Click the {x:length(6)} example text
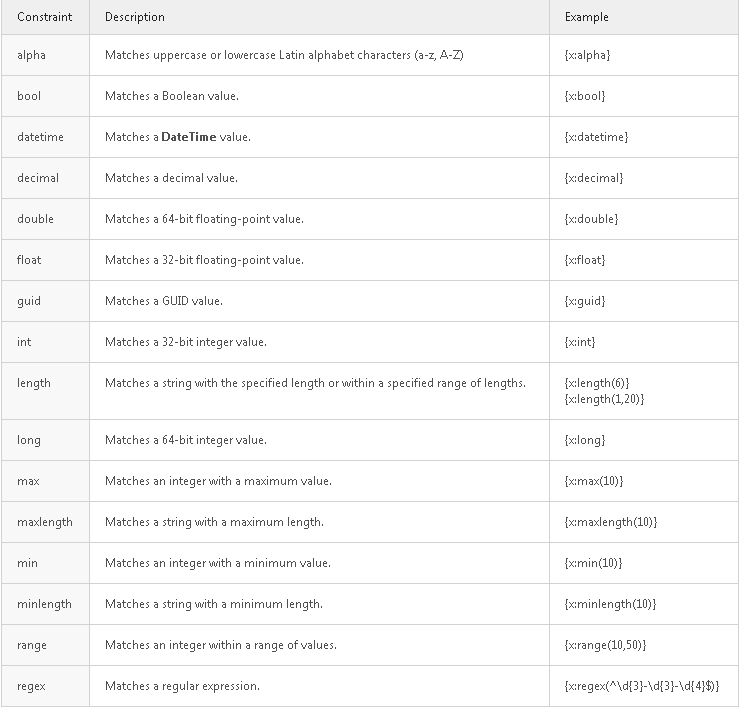 pyautogui.click(x=597, y=383)
